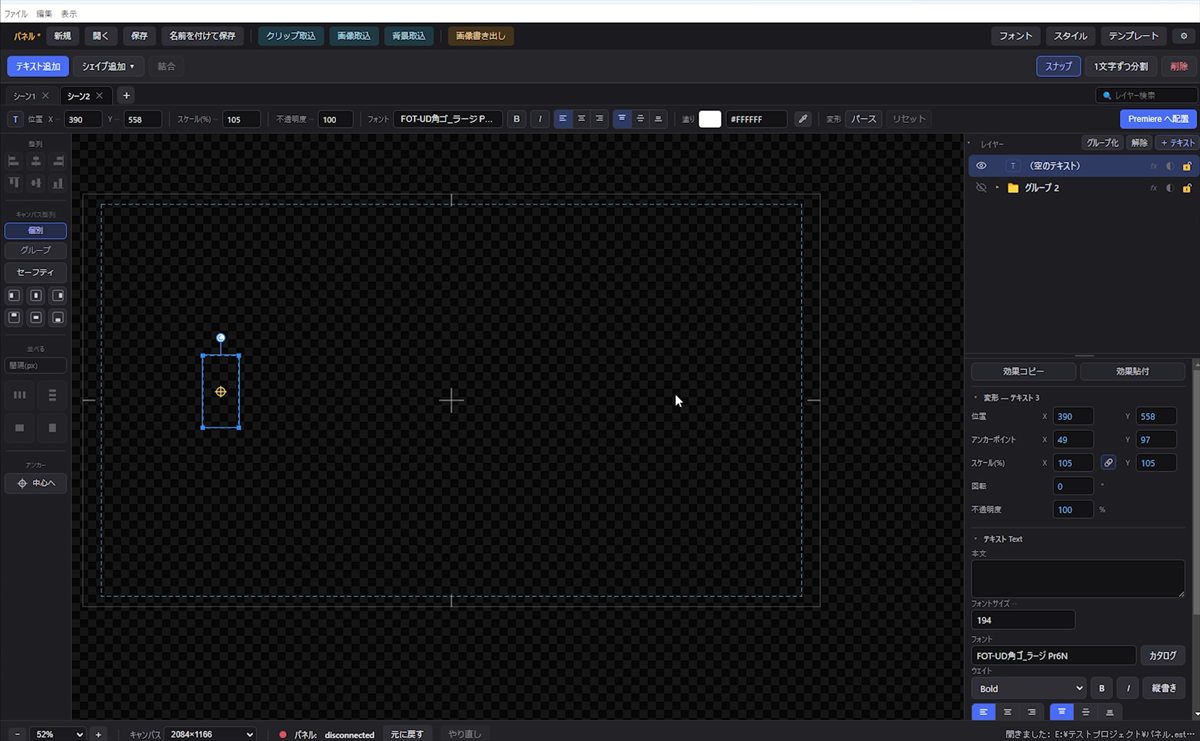Toggle the スナップ snap button
The height and width of the screenshot is (741, 1200).
pyautogui.click(x=1058, y=66)
